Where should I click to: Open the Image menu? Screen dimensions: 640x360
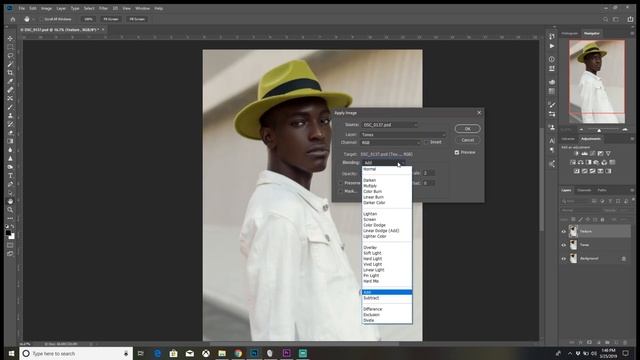pyautogui.click(x=47, y=8)
